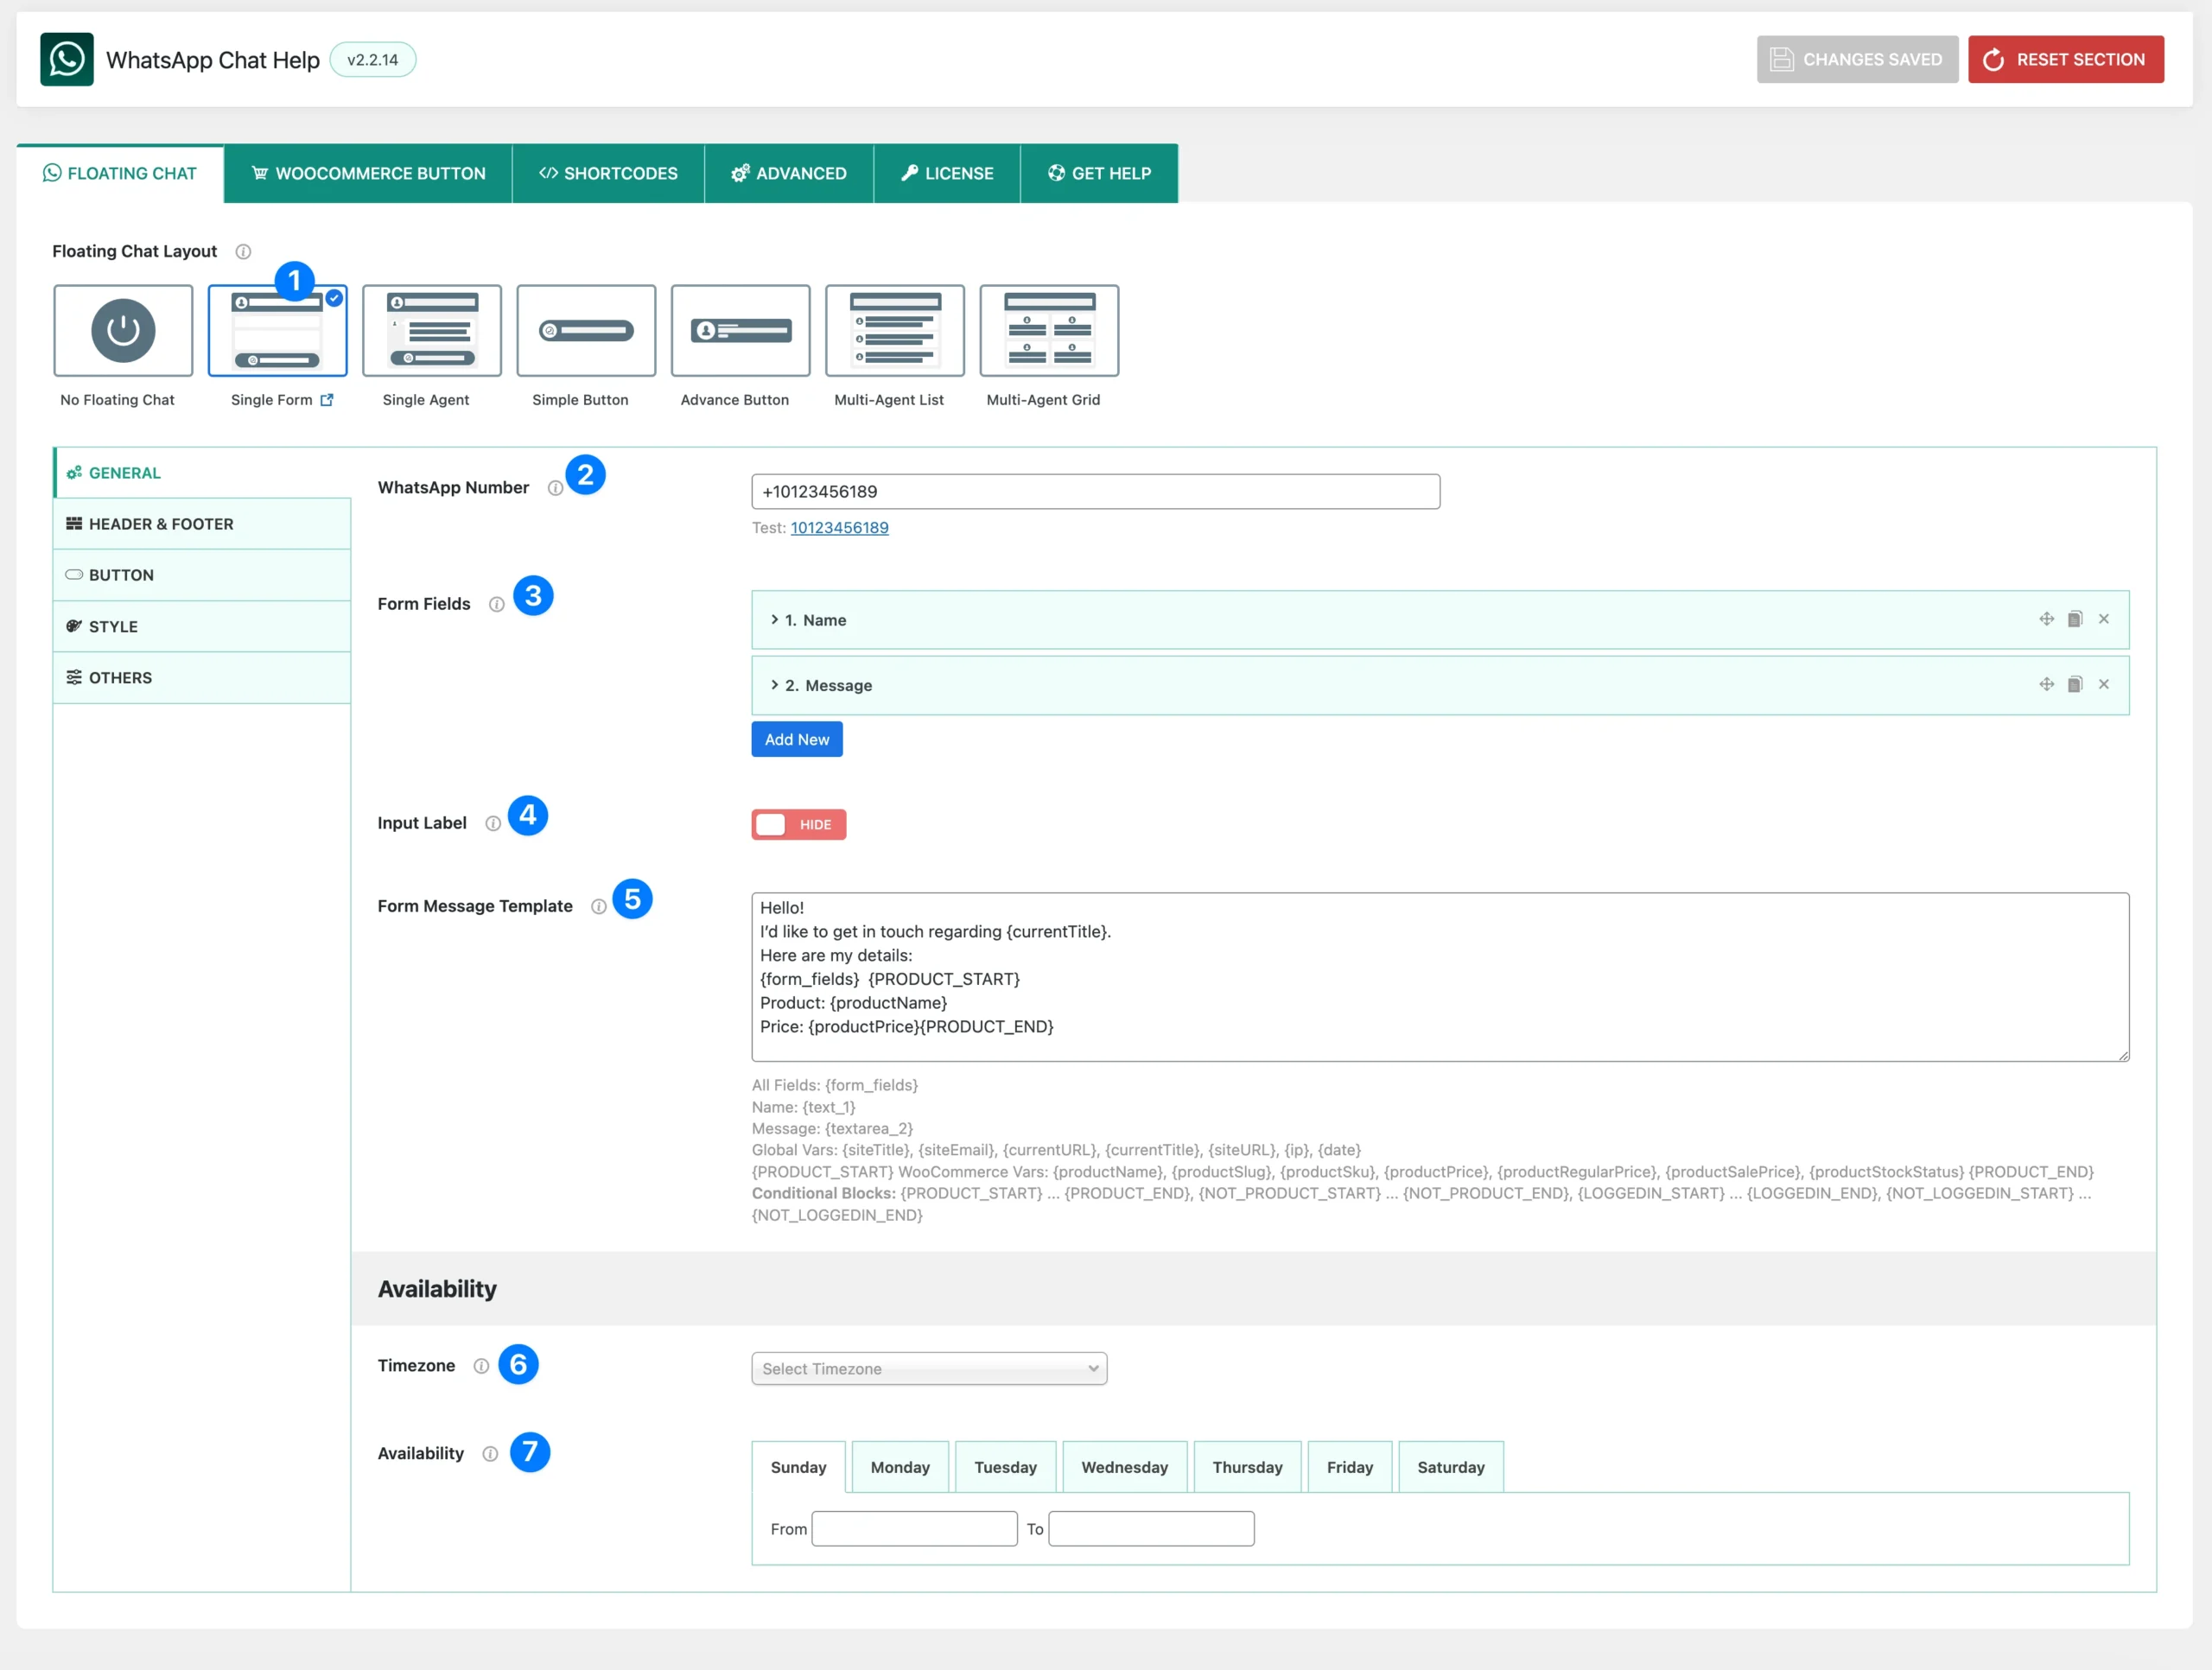Click move handle icon on Message field
Screen dimensions: 2212x1670
coord(2046,685)
